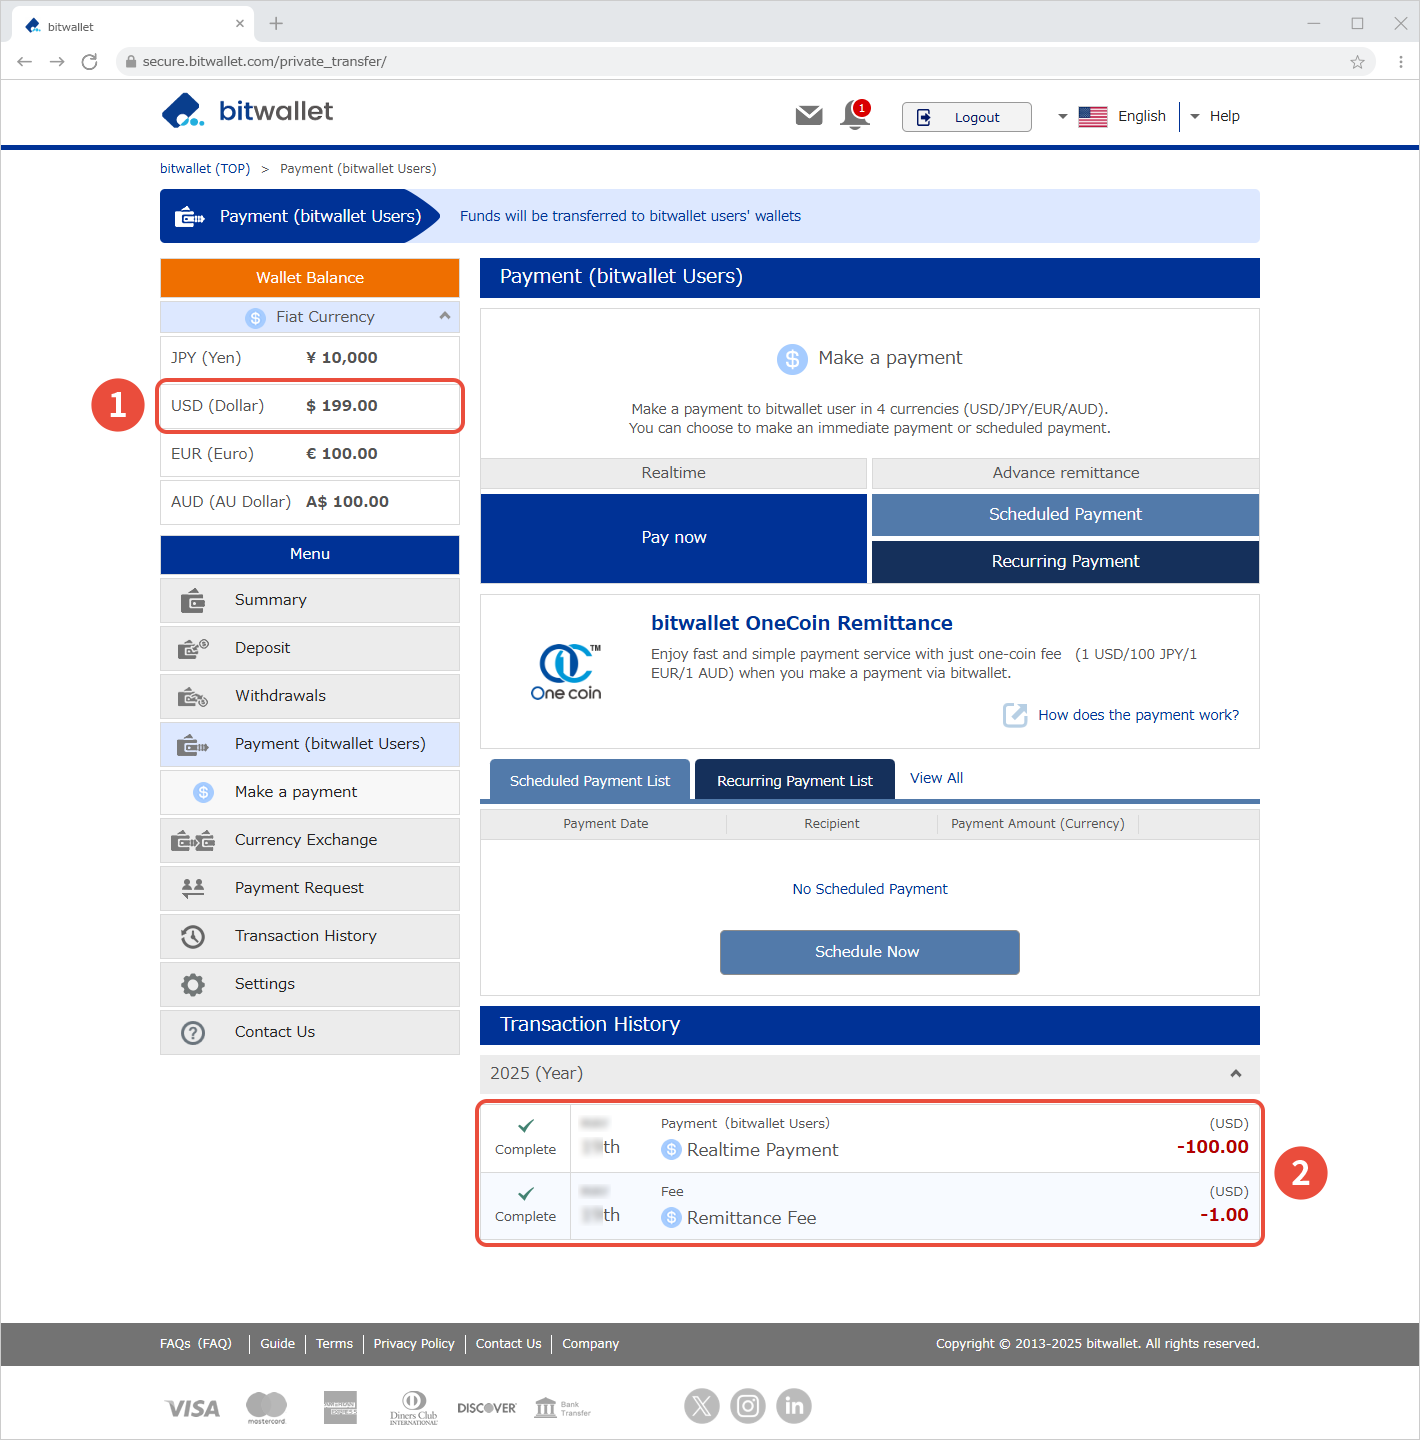Open the LinkedIn social icon
This screenshot has width=1420, height=1440.
[x=794, y=1406]
